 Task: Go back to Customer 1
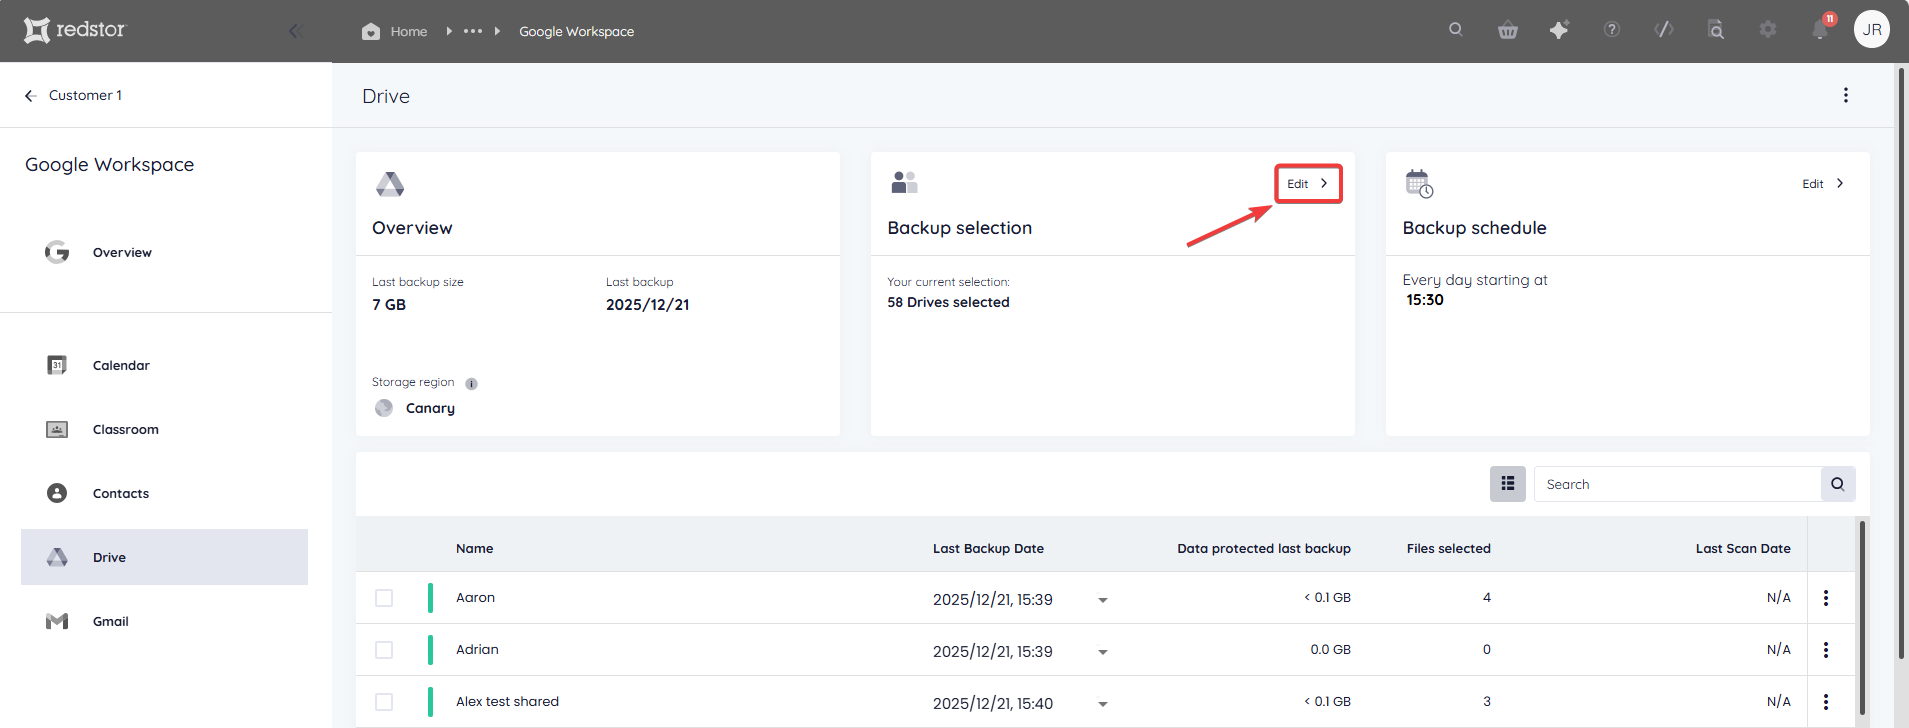[x=85, y=95]
